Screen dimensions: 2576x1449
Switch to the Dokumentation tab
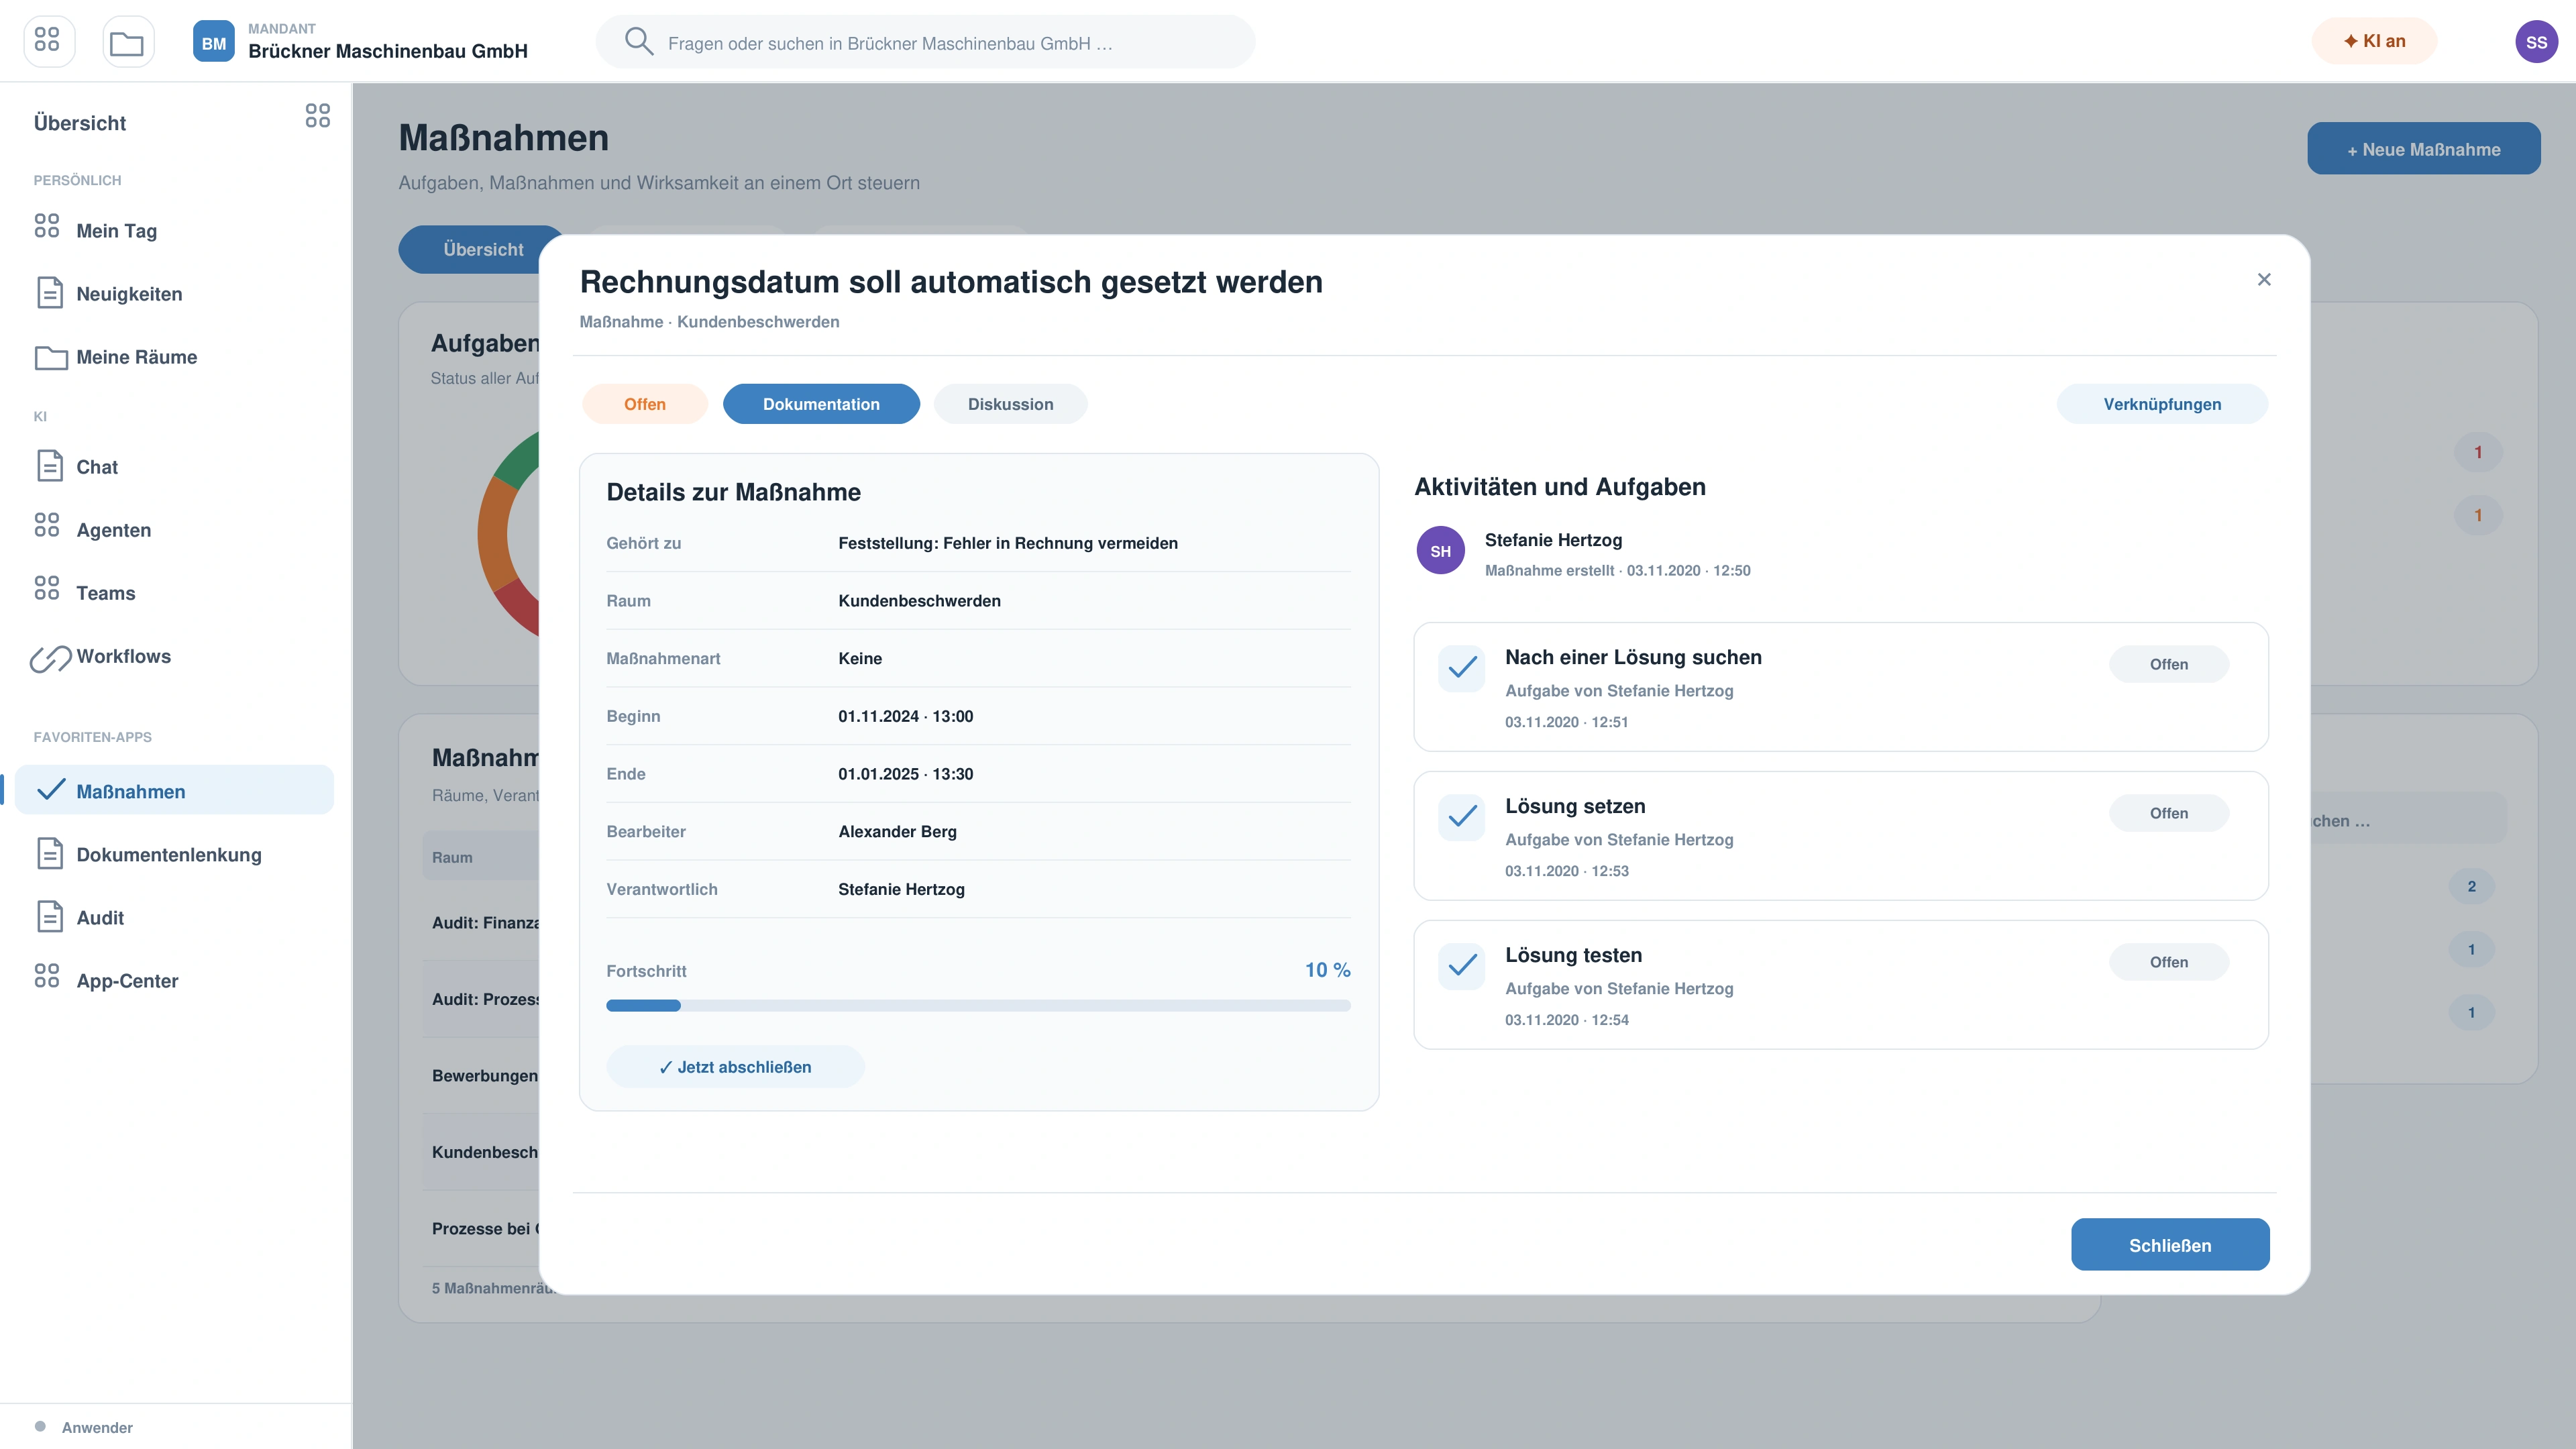pyautogui.click(x=821, y=404)
